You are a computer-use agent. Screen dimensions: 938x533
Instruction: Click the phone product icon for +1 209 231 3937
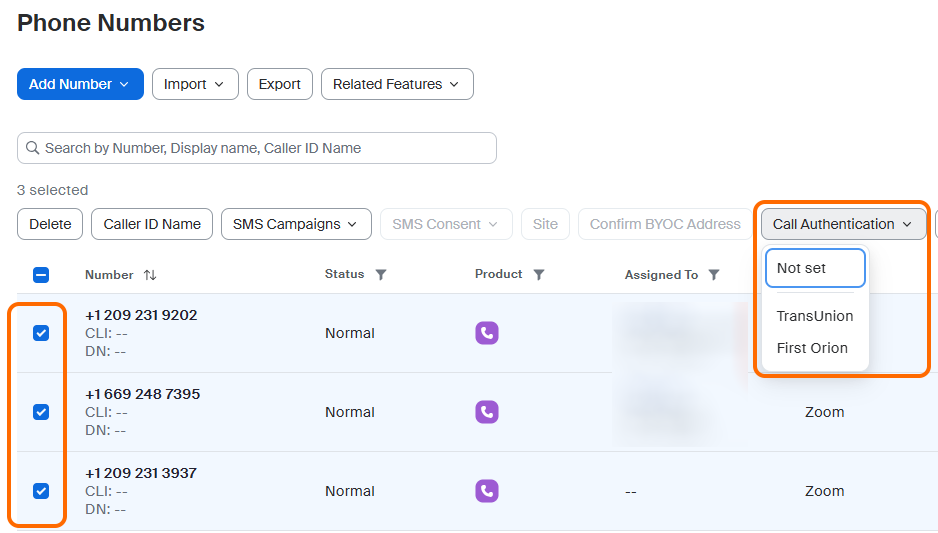point(486,491)
